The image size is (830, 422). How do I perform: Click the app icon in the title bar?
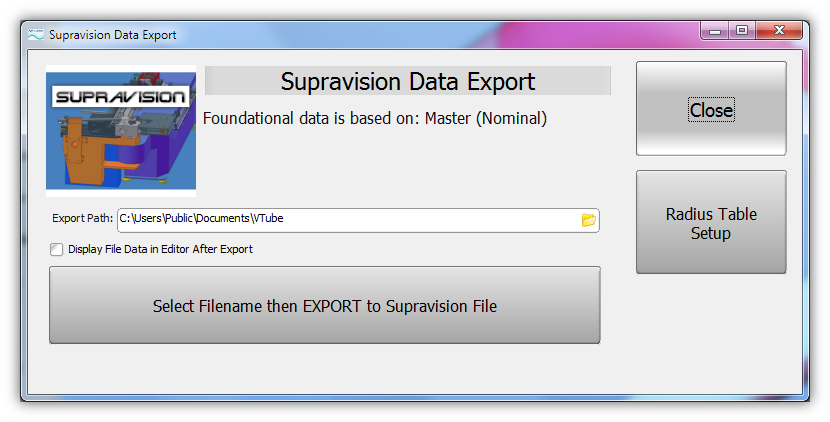36,35
